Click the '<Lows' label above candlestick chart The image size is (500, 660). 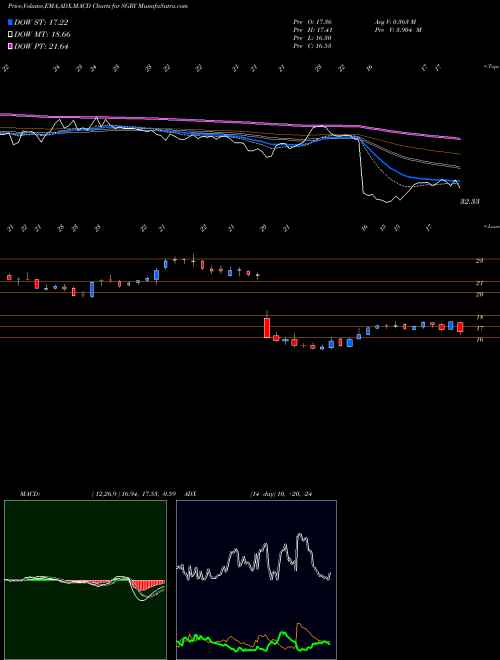coord(492,226)
